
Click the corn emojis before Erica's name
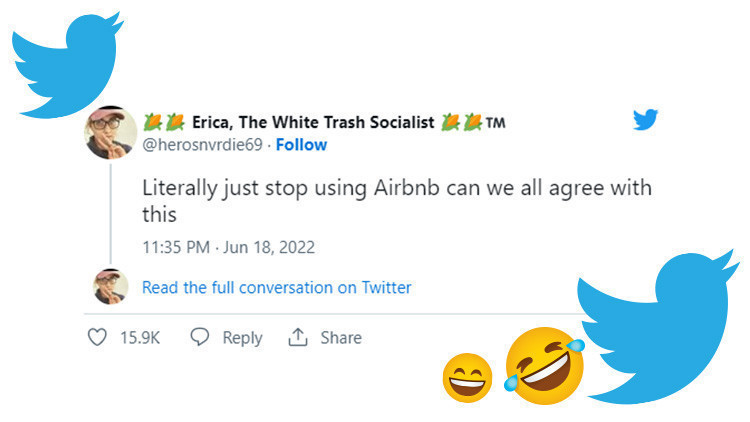(x=162, y=123)
